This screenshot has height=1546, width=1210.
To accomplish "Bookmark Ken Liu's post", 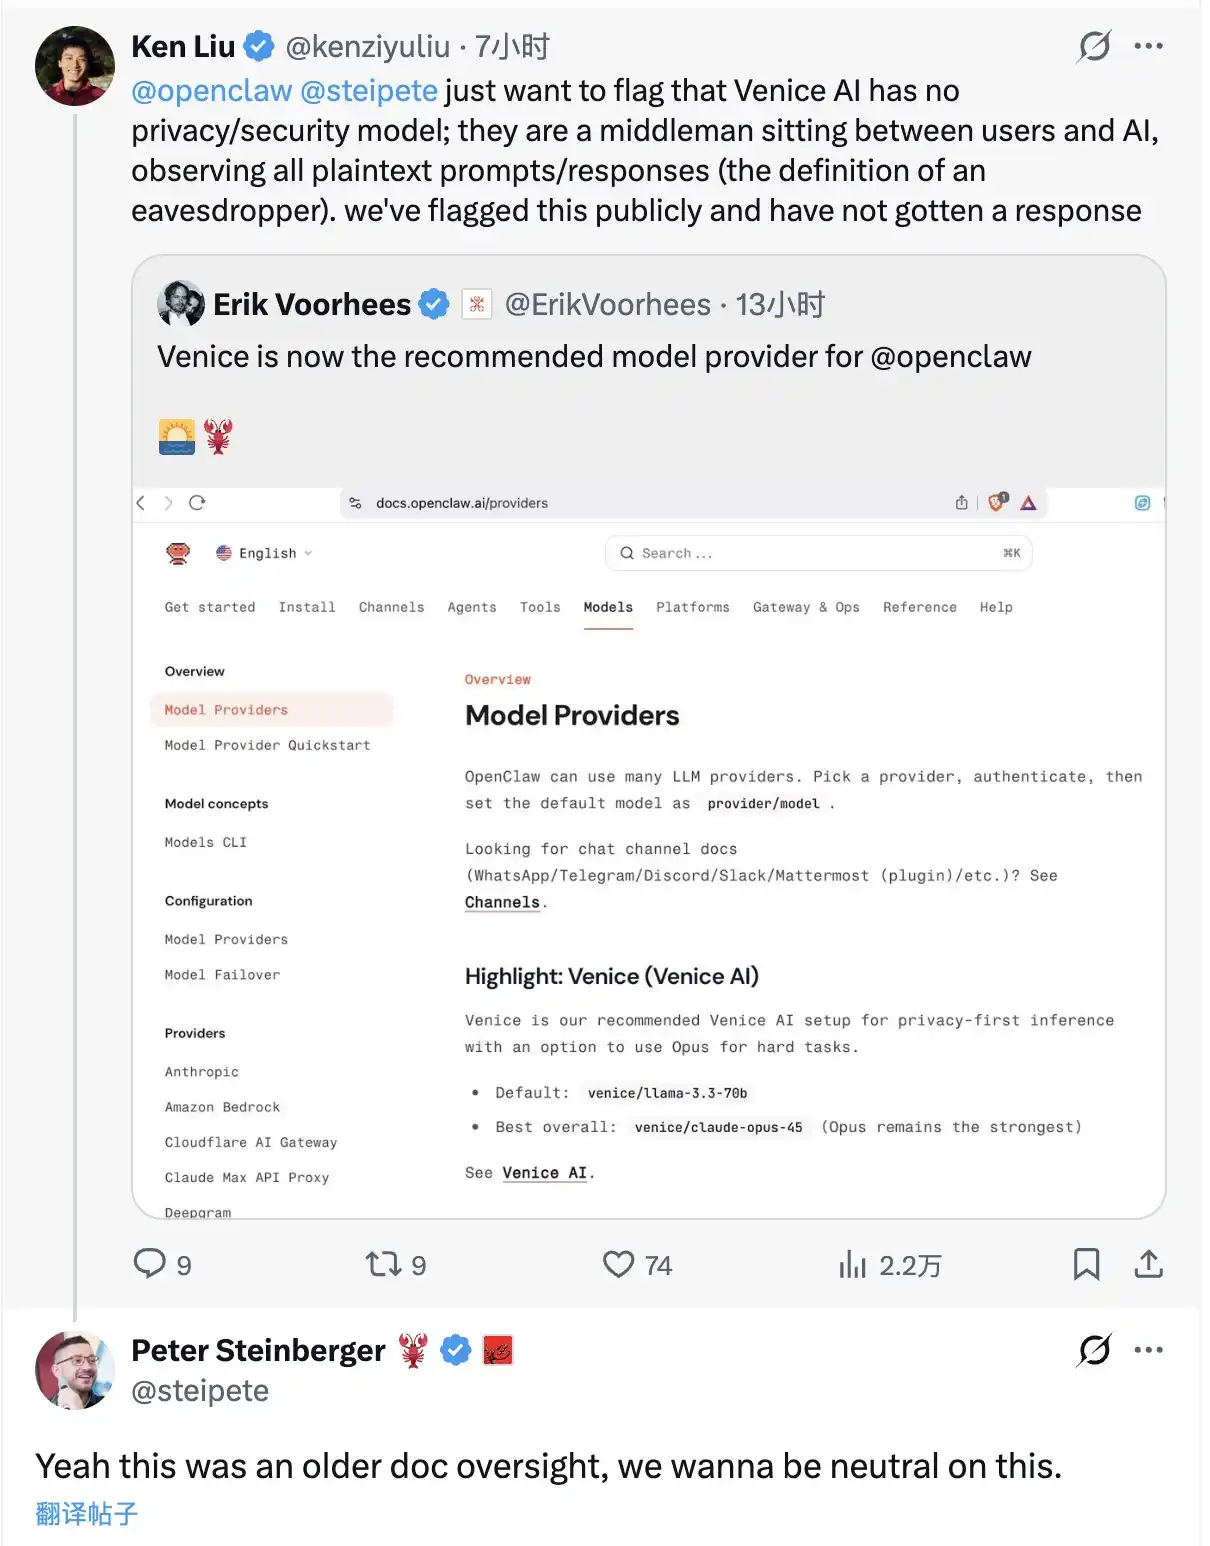I will [x=1086, y=1264].
